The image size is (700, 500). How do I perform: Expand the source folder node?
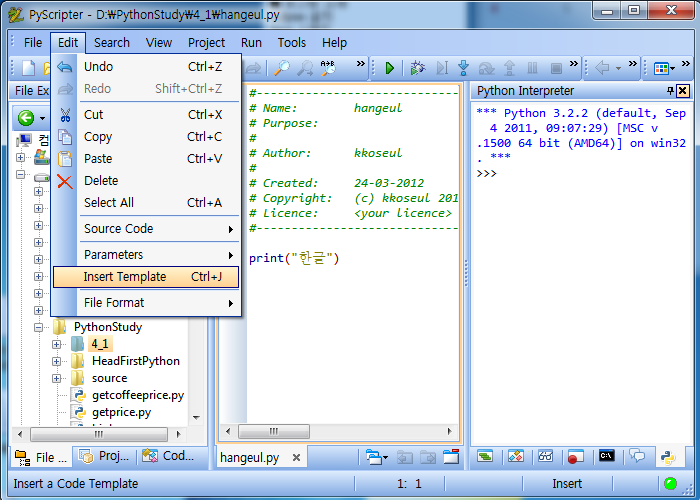click(x=56, y=378)
